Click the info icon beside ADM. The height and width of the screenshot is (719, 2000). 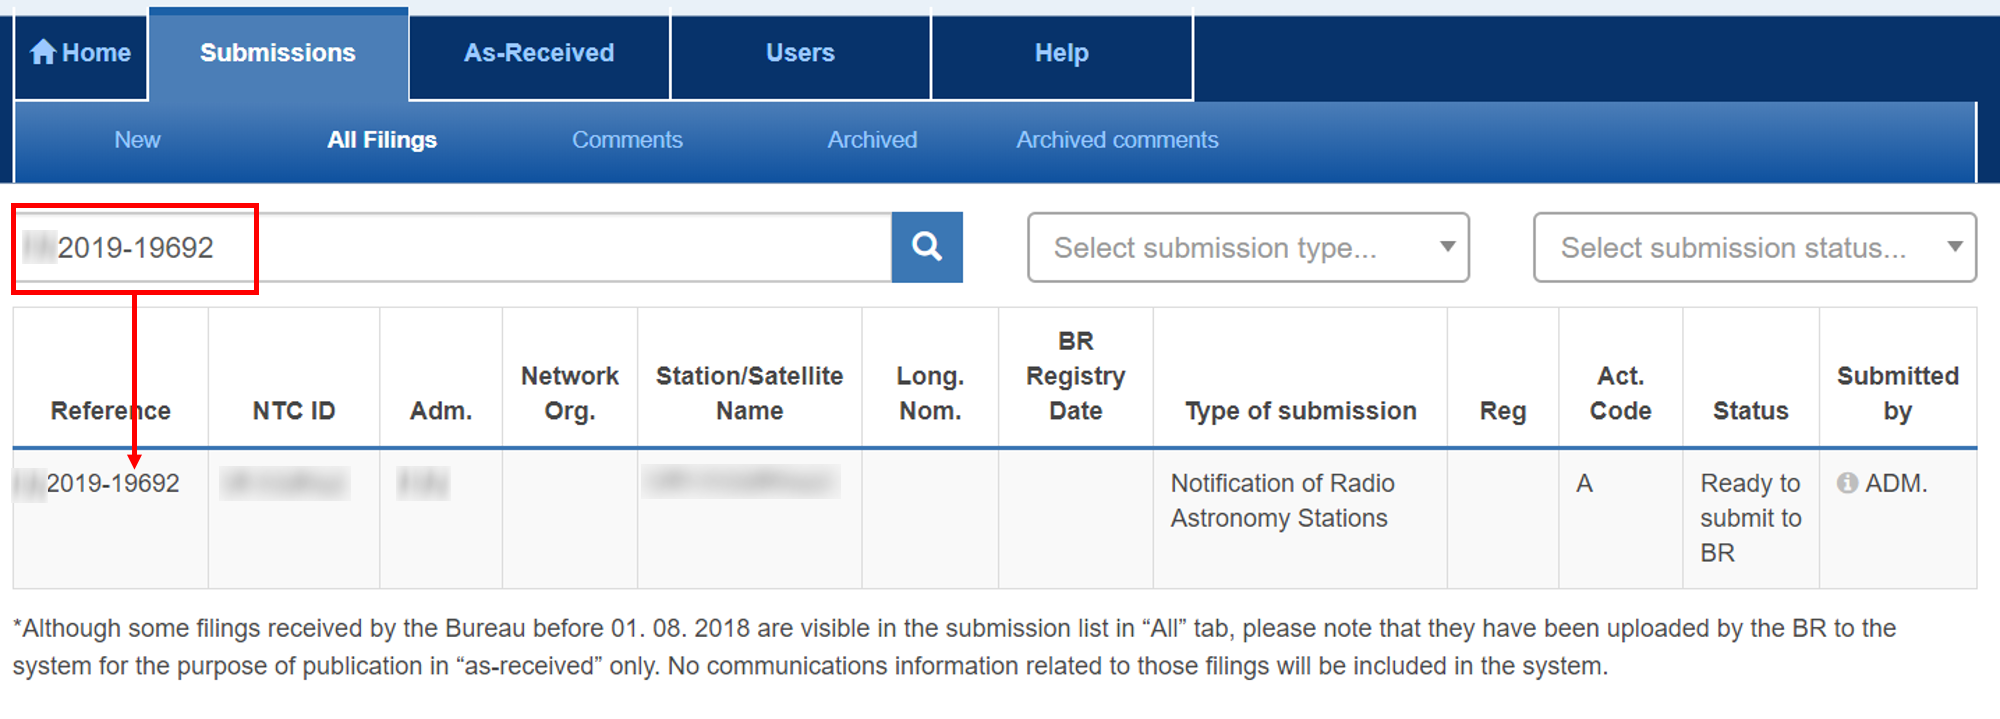[x=1847, y=483]
